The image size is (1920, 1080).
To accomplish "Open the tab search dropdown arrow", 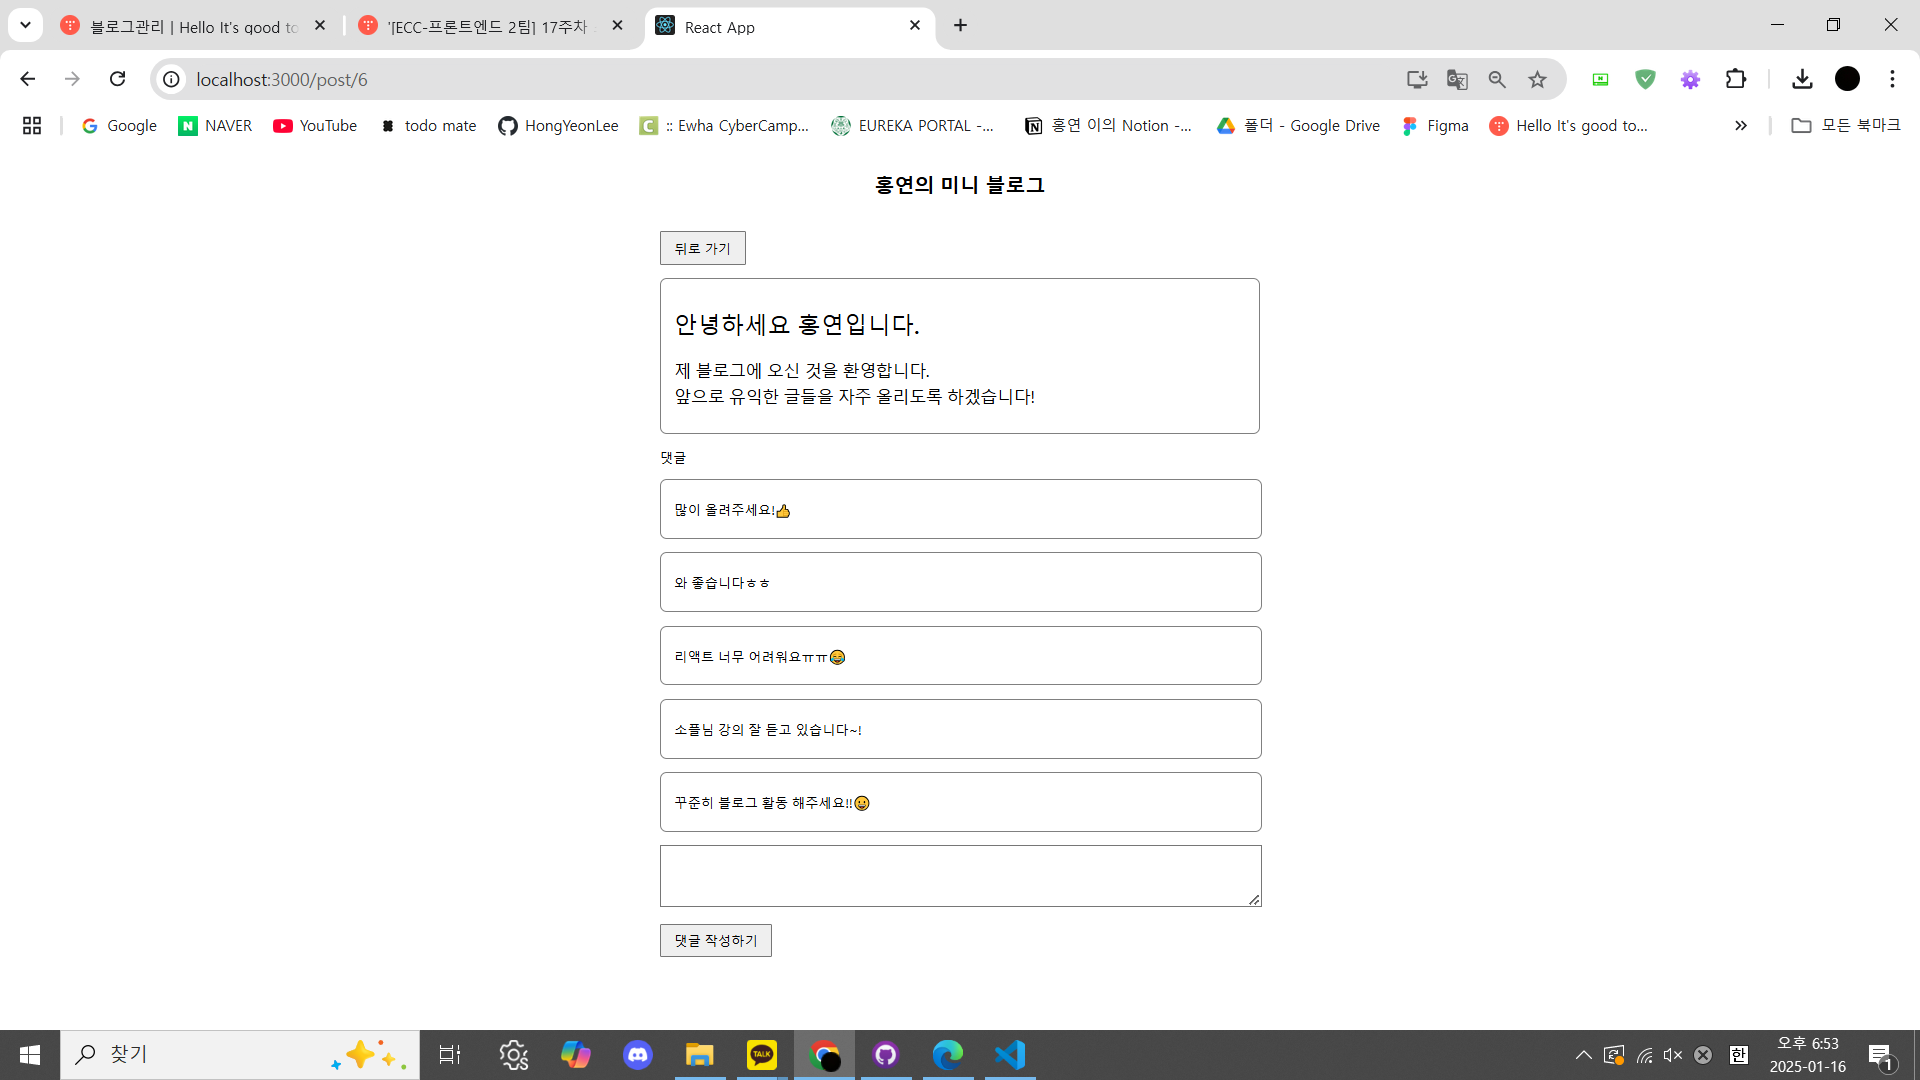I will (x=25, y=25).
